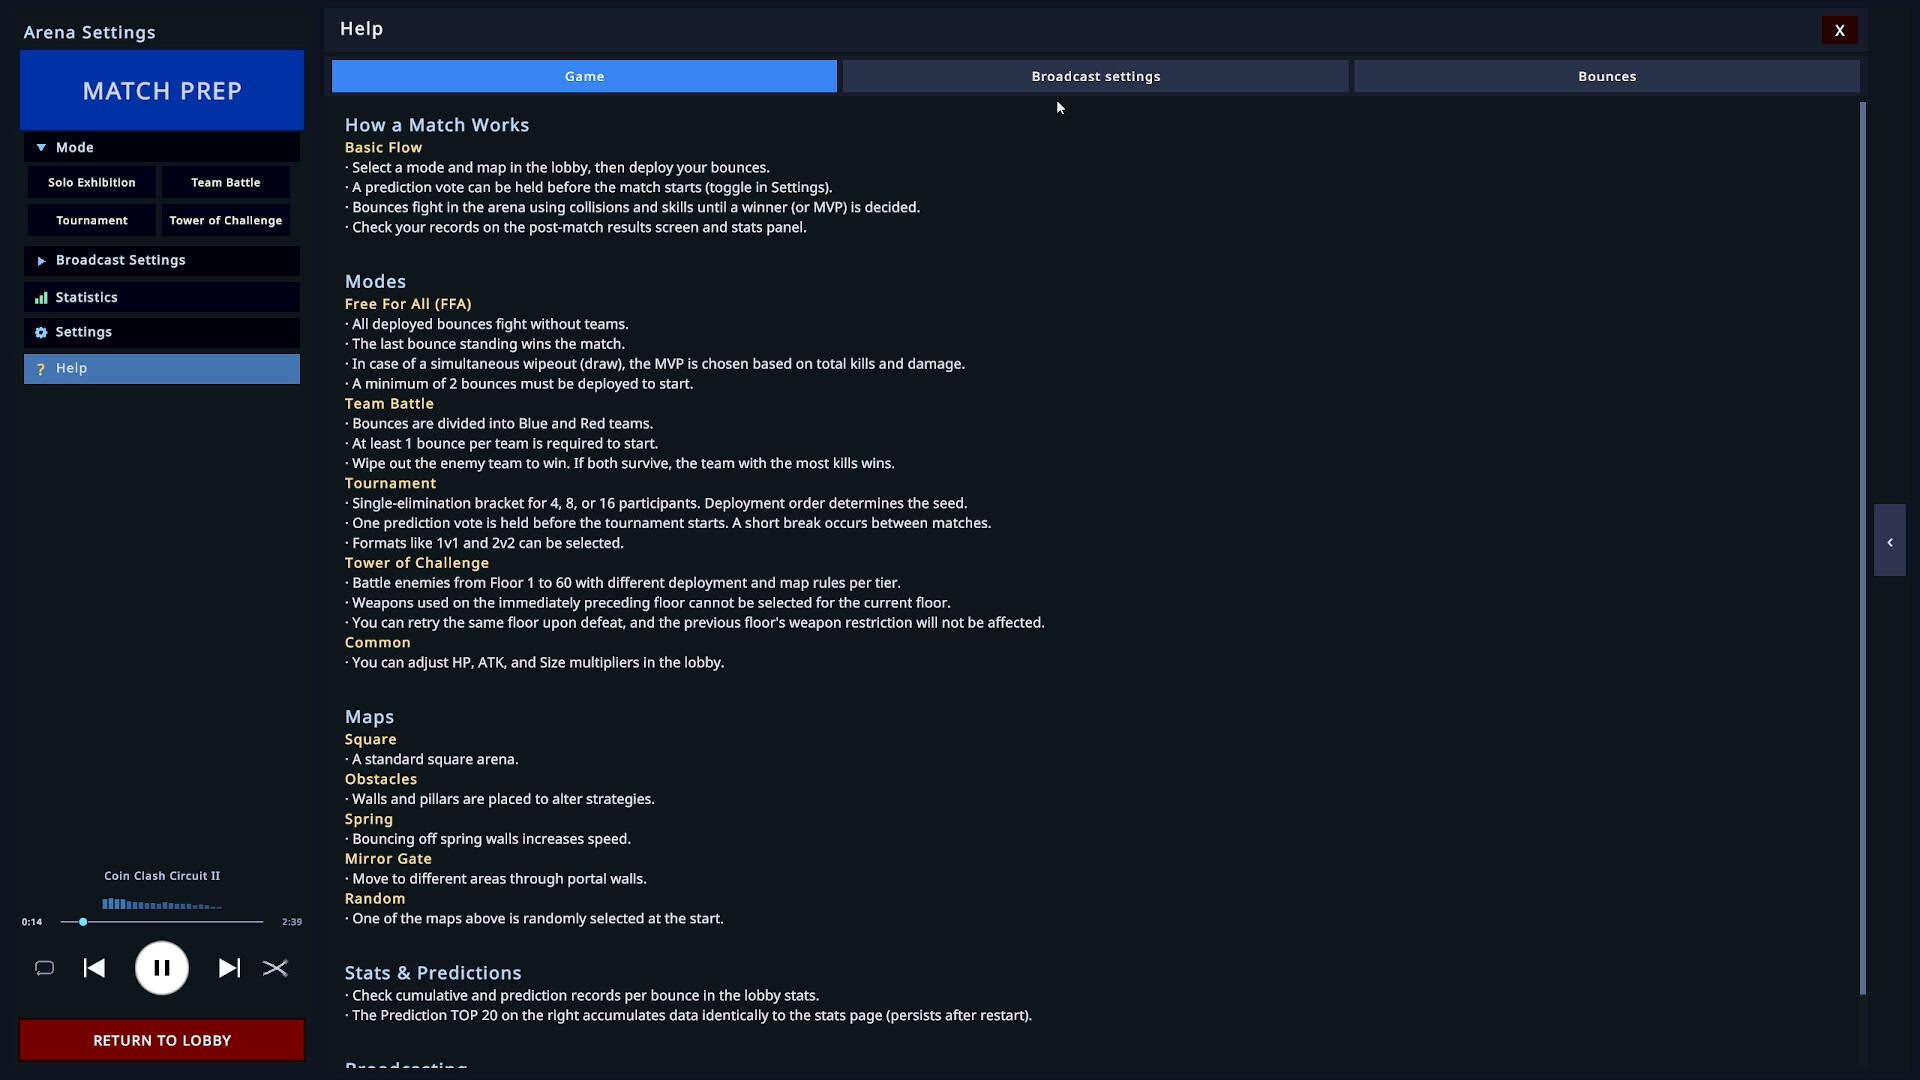Expand the right side panel chevron
The image size is (1920, 1080).
1889,541
